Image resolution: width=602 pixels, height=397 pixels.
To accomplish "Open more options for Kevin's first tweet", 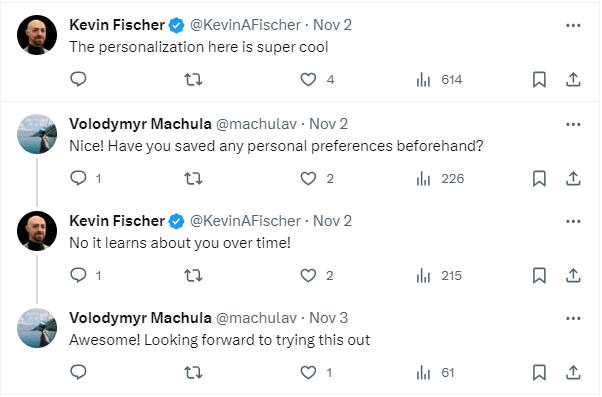I will point(573,25).
